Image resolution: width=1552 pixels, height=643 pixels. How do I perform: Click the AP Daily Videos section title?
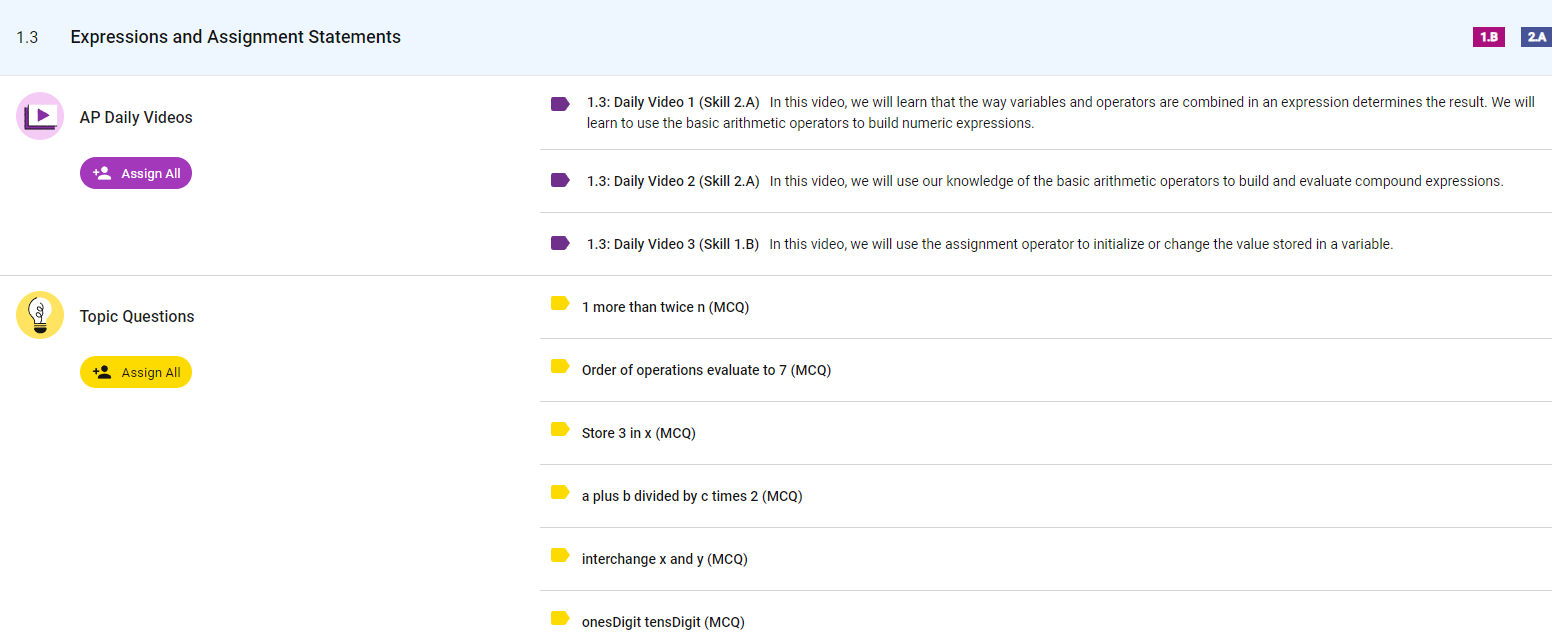[x=136, y=117]
